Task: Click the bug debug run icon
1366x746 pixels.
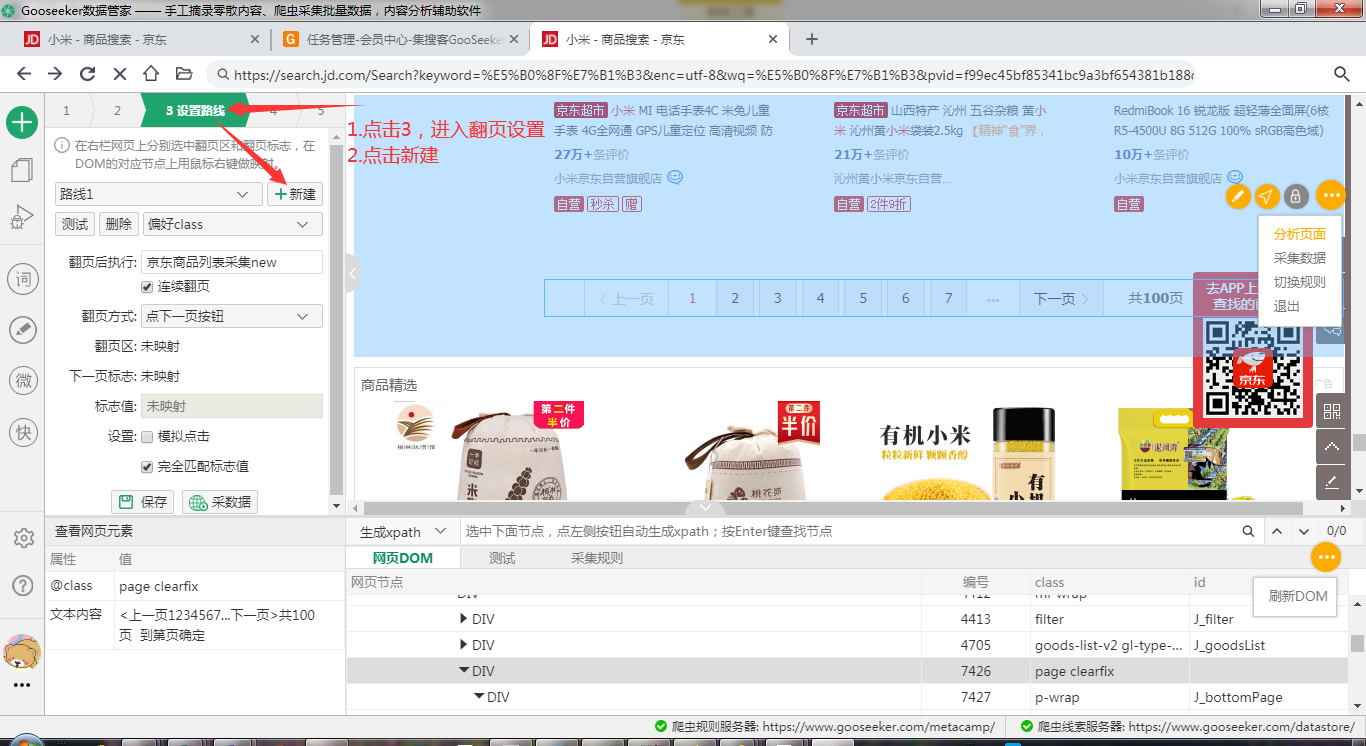Action: (x=22, y=217)
